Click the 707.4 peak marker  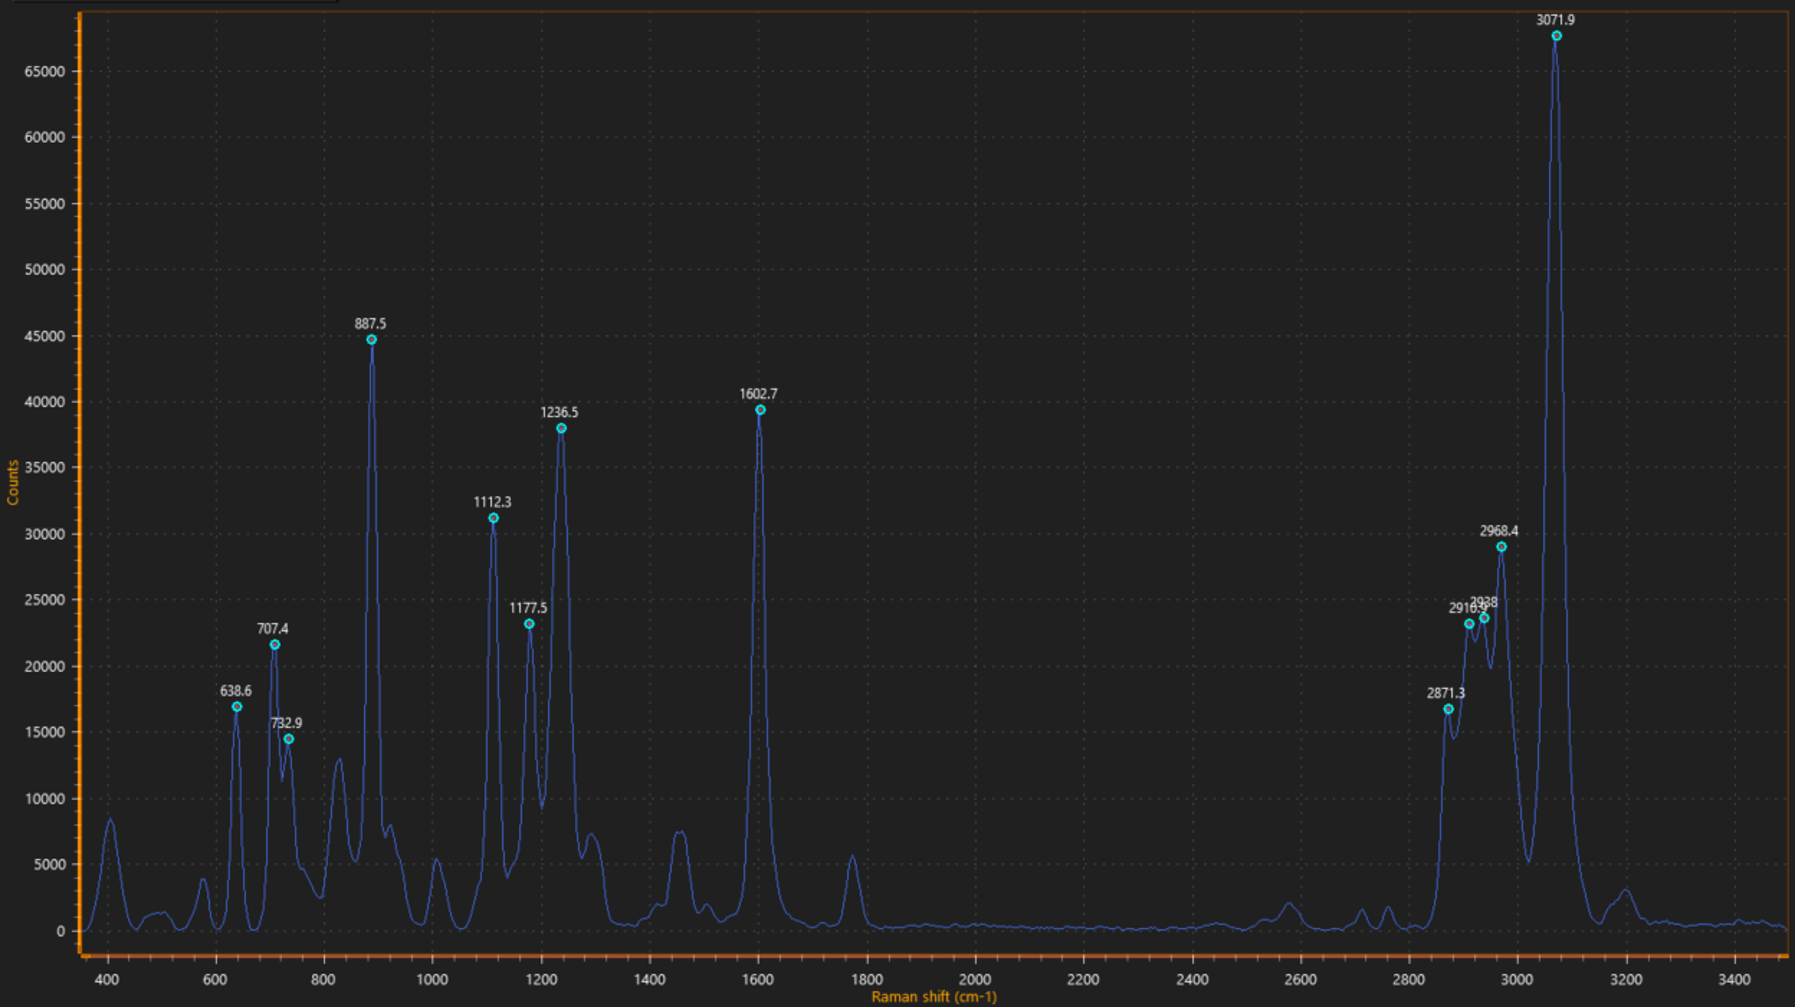click(x=275, y=645)
